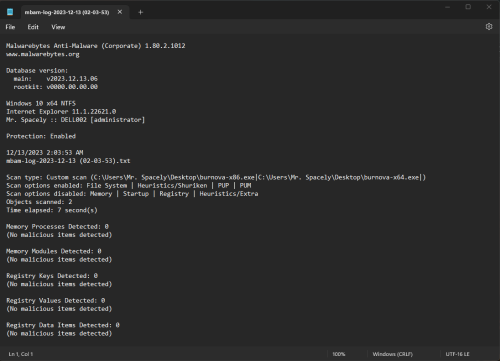
Task: Click the 'Database version:' line
Action: point(37,70)
